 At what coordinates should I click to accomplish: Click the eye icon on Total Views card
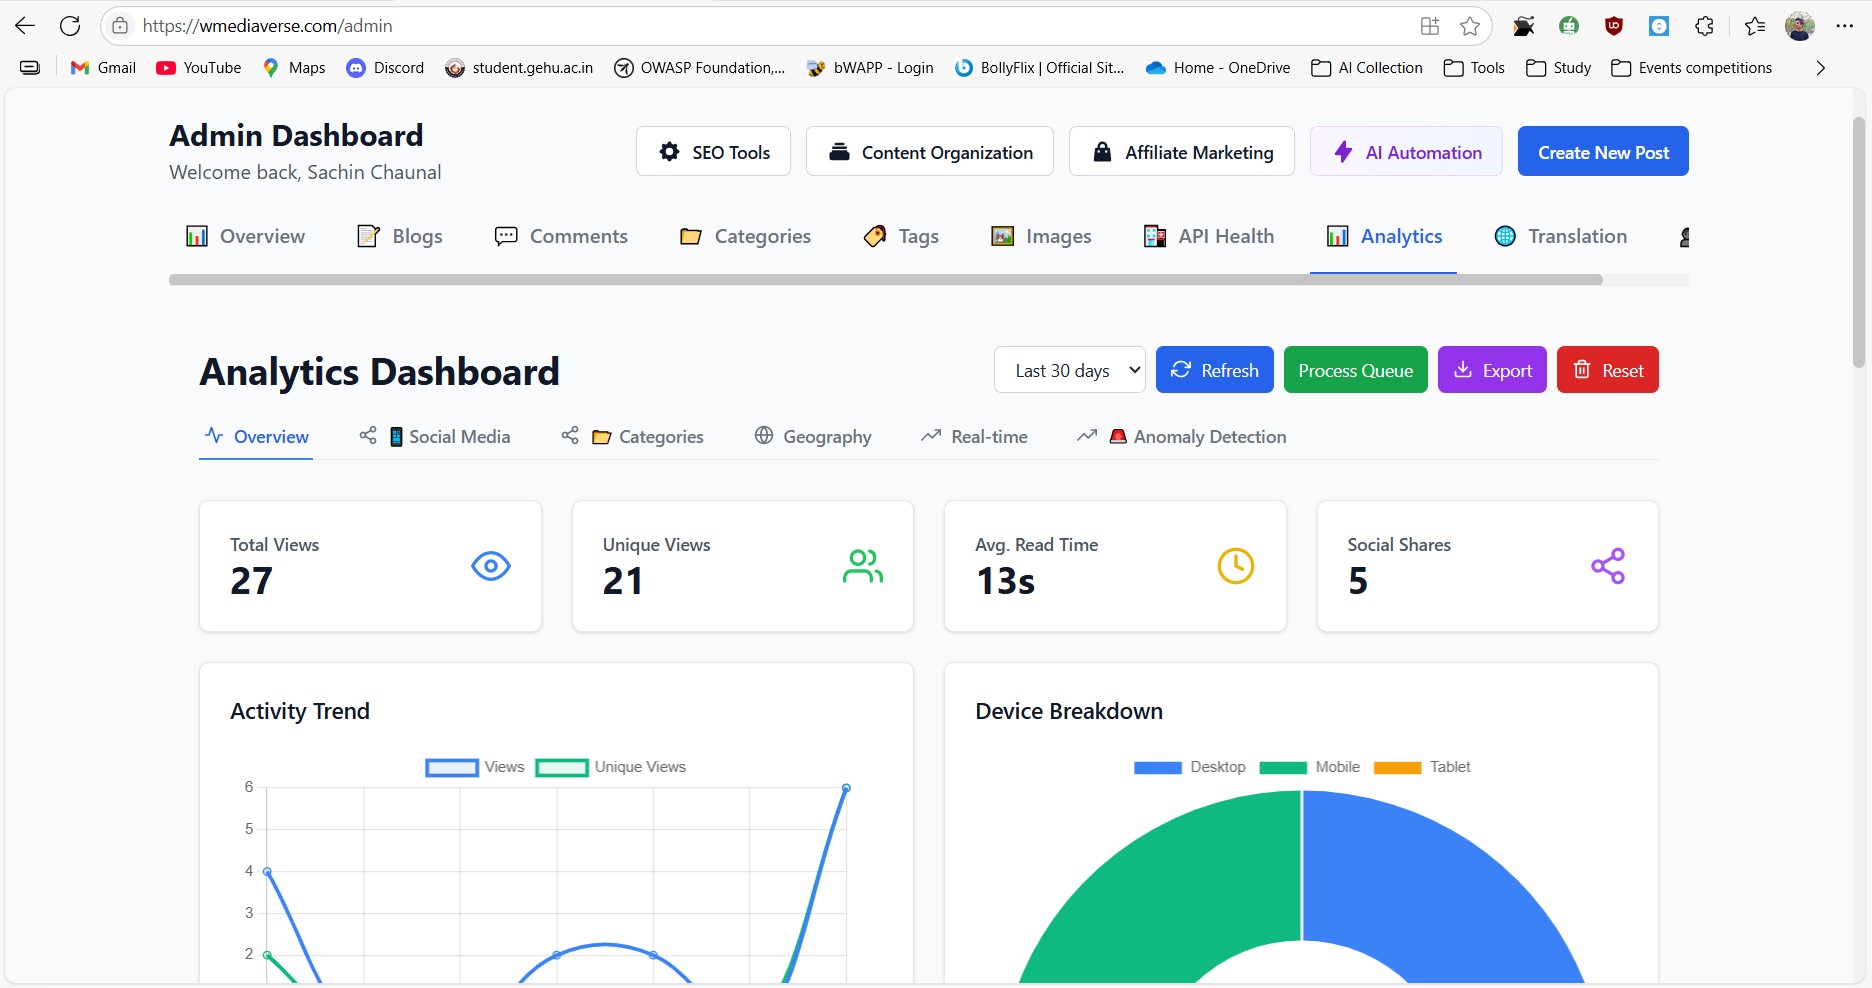point(490,567)
